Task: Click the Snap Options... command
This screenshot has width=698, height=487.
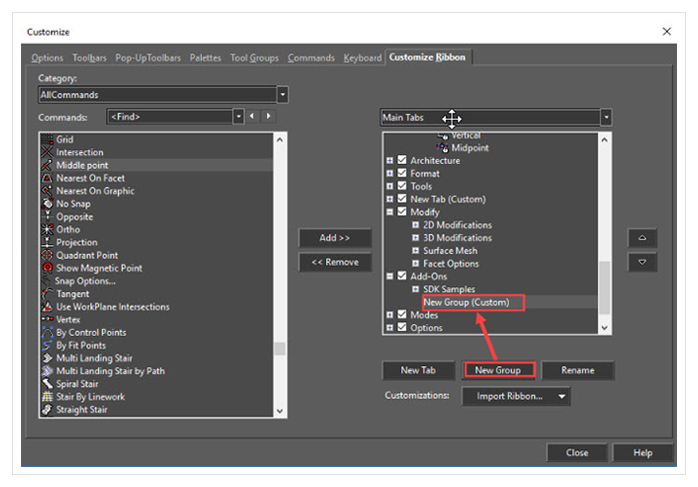Action: [x=85, y=281]
